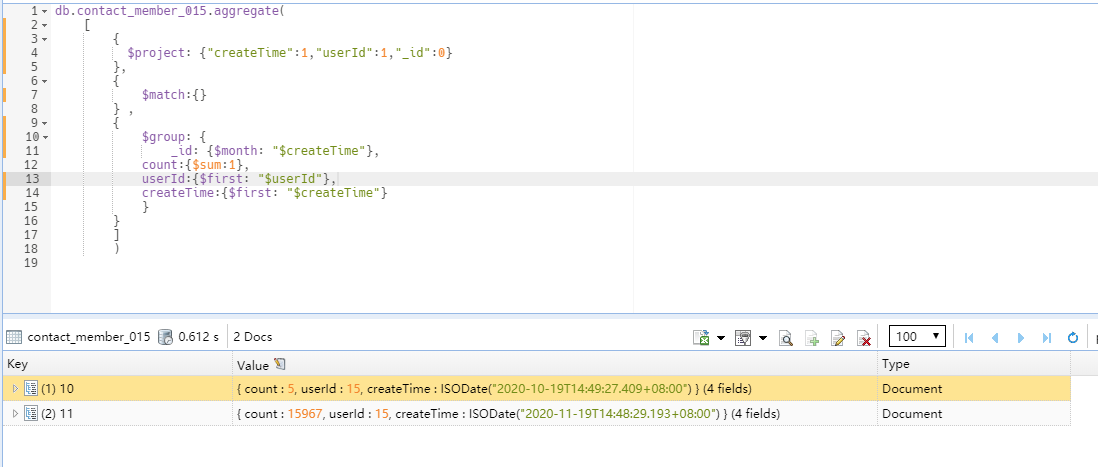The height and width of the screenshot is (467, 1098).
Task: Click line number 19 in the gutter
Action: [x=30, y=263]
